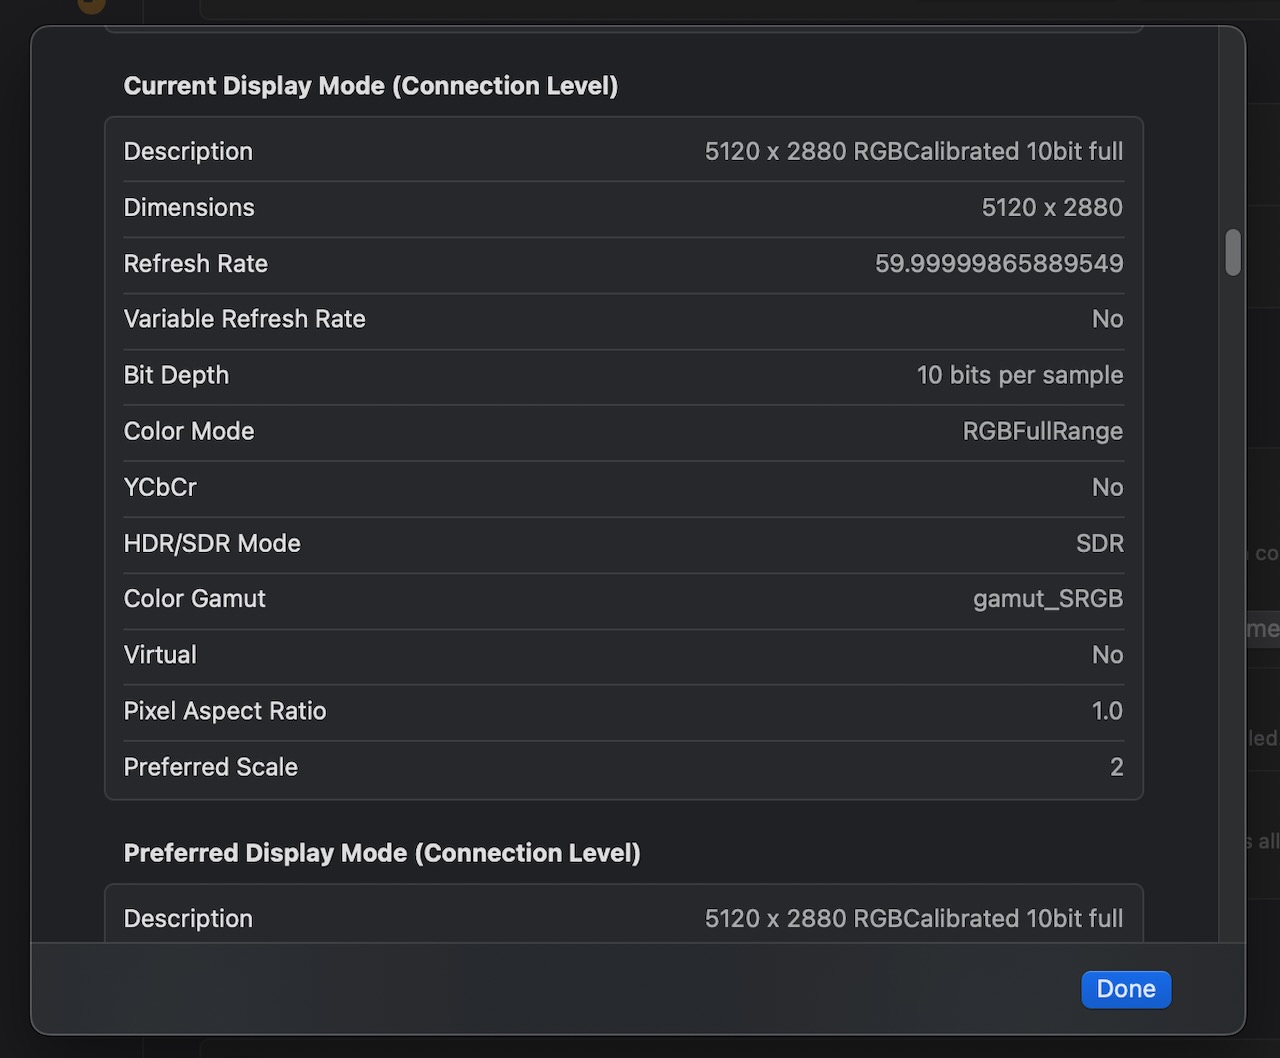The width and height of the screenshot is (1280, 1058).
Task: Click the Done button
Action: pos(1125,989)
